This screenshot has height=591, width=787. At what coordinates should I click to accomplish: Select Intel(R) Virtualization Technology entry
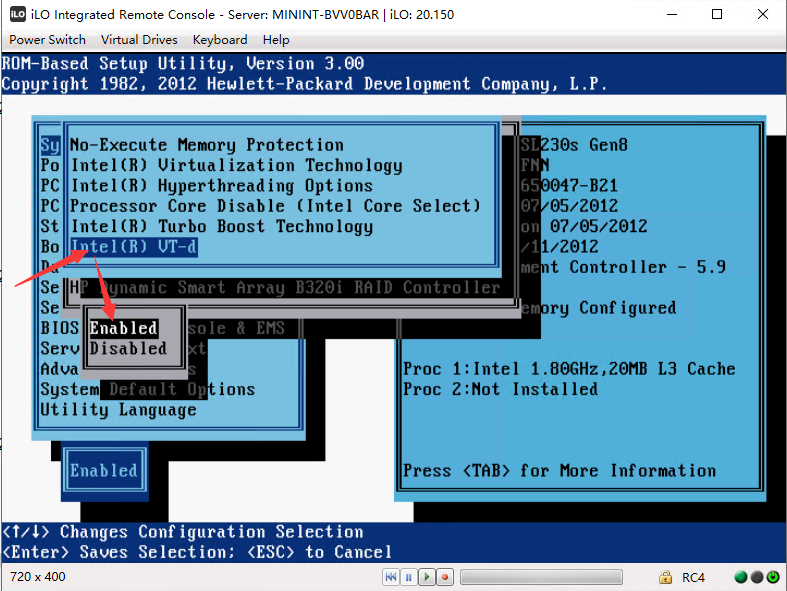coord(236,166)
